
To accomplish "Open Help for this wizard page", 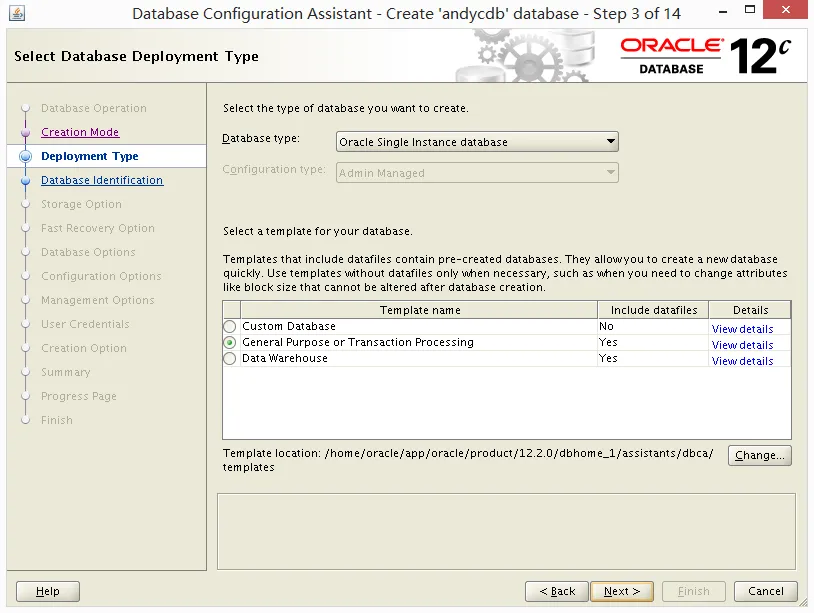I will click(48, 591).
